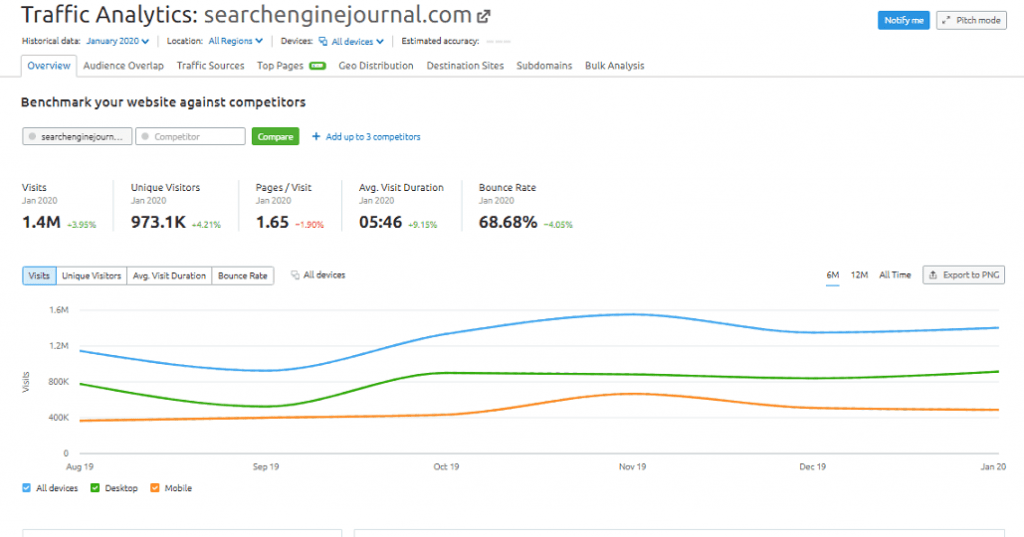Image resolution: width=1024 pixels, height=537 pixels.
Task: Click the -1.90% pages per visit change
Action: tap(310, 225)
